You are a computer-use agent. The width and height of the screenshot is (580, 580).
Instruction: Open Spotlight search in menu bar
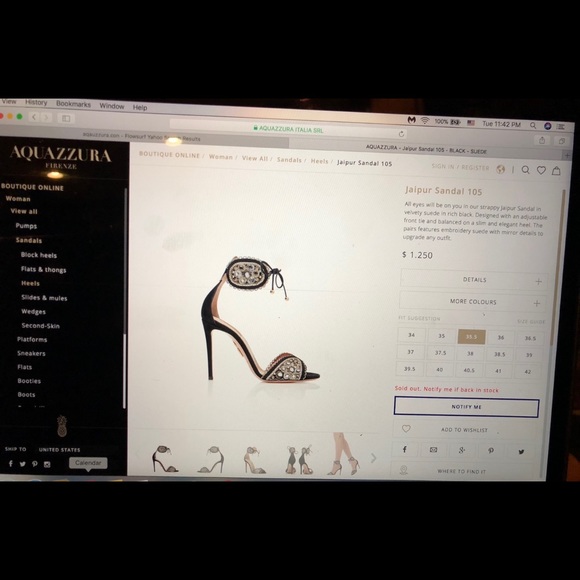coord(533,125)
